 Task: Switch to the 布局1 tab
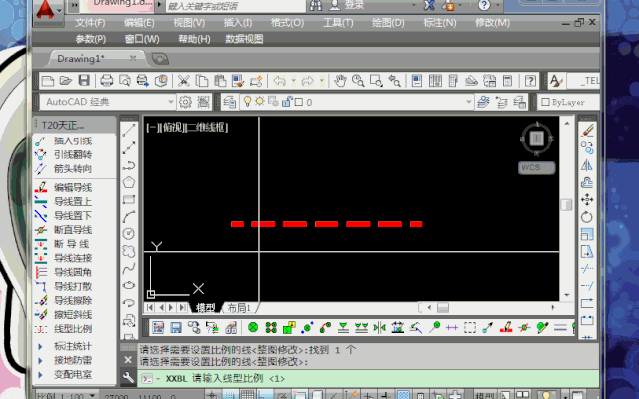(x=239, y=308)
